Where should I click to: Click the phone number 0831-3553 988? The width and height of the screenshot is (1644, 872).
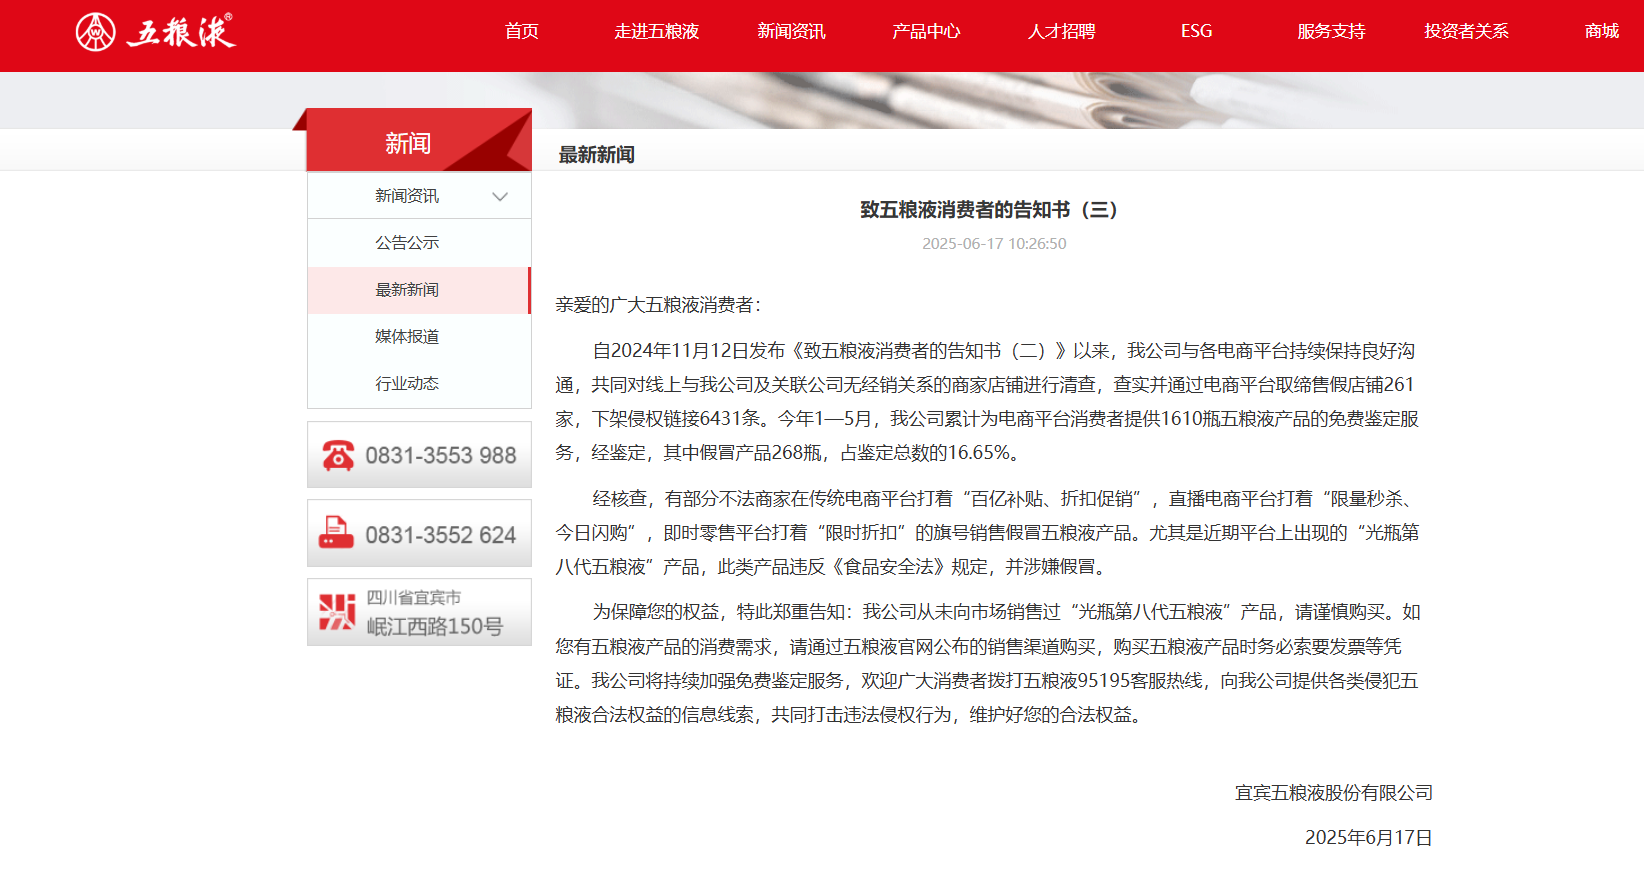point(440,456)
